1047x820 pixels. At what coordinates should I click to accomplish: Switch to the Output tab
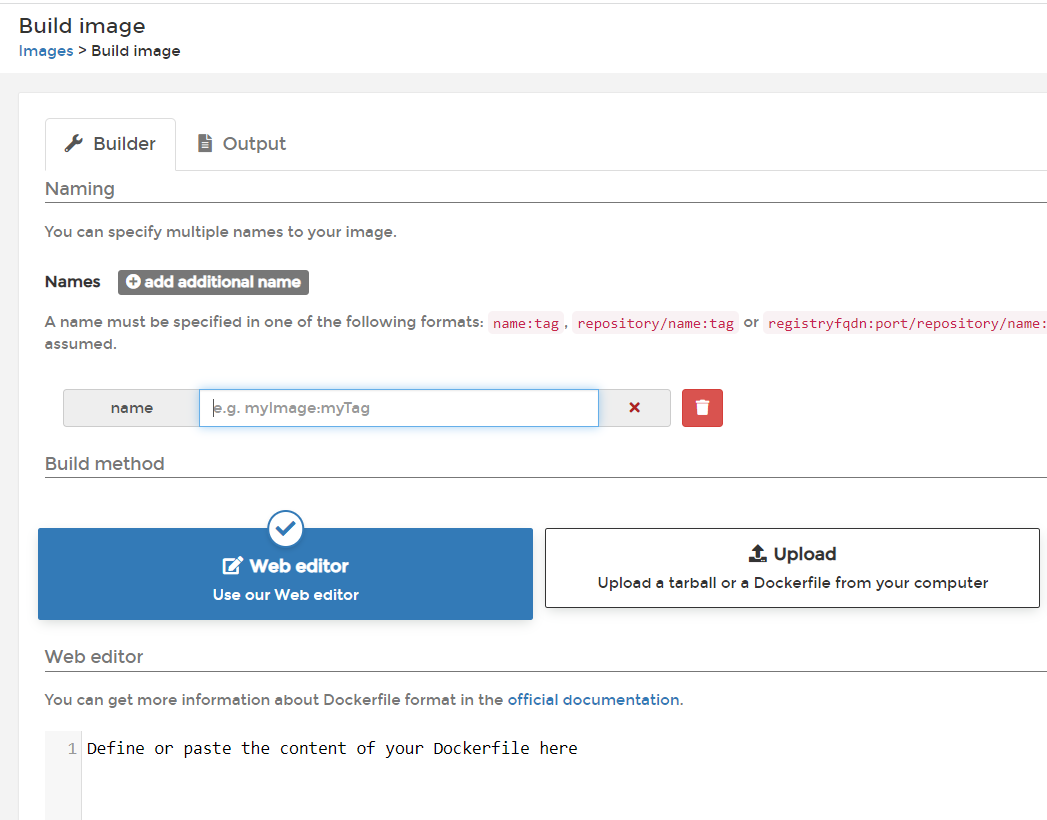click(242, 144)
